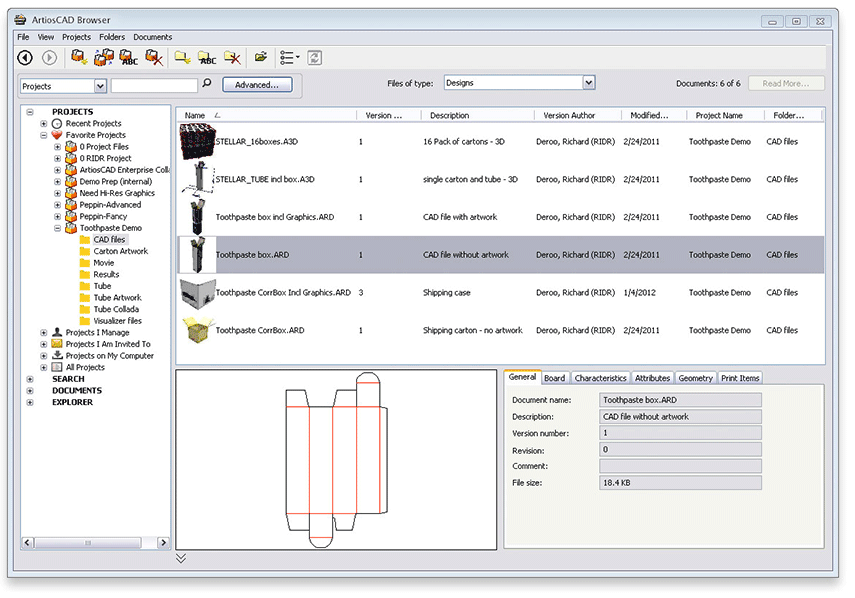Create a new project via toolbar icon
The height and width of the screenshot is (598, 855).
[x=79, y=57]
